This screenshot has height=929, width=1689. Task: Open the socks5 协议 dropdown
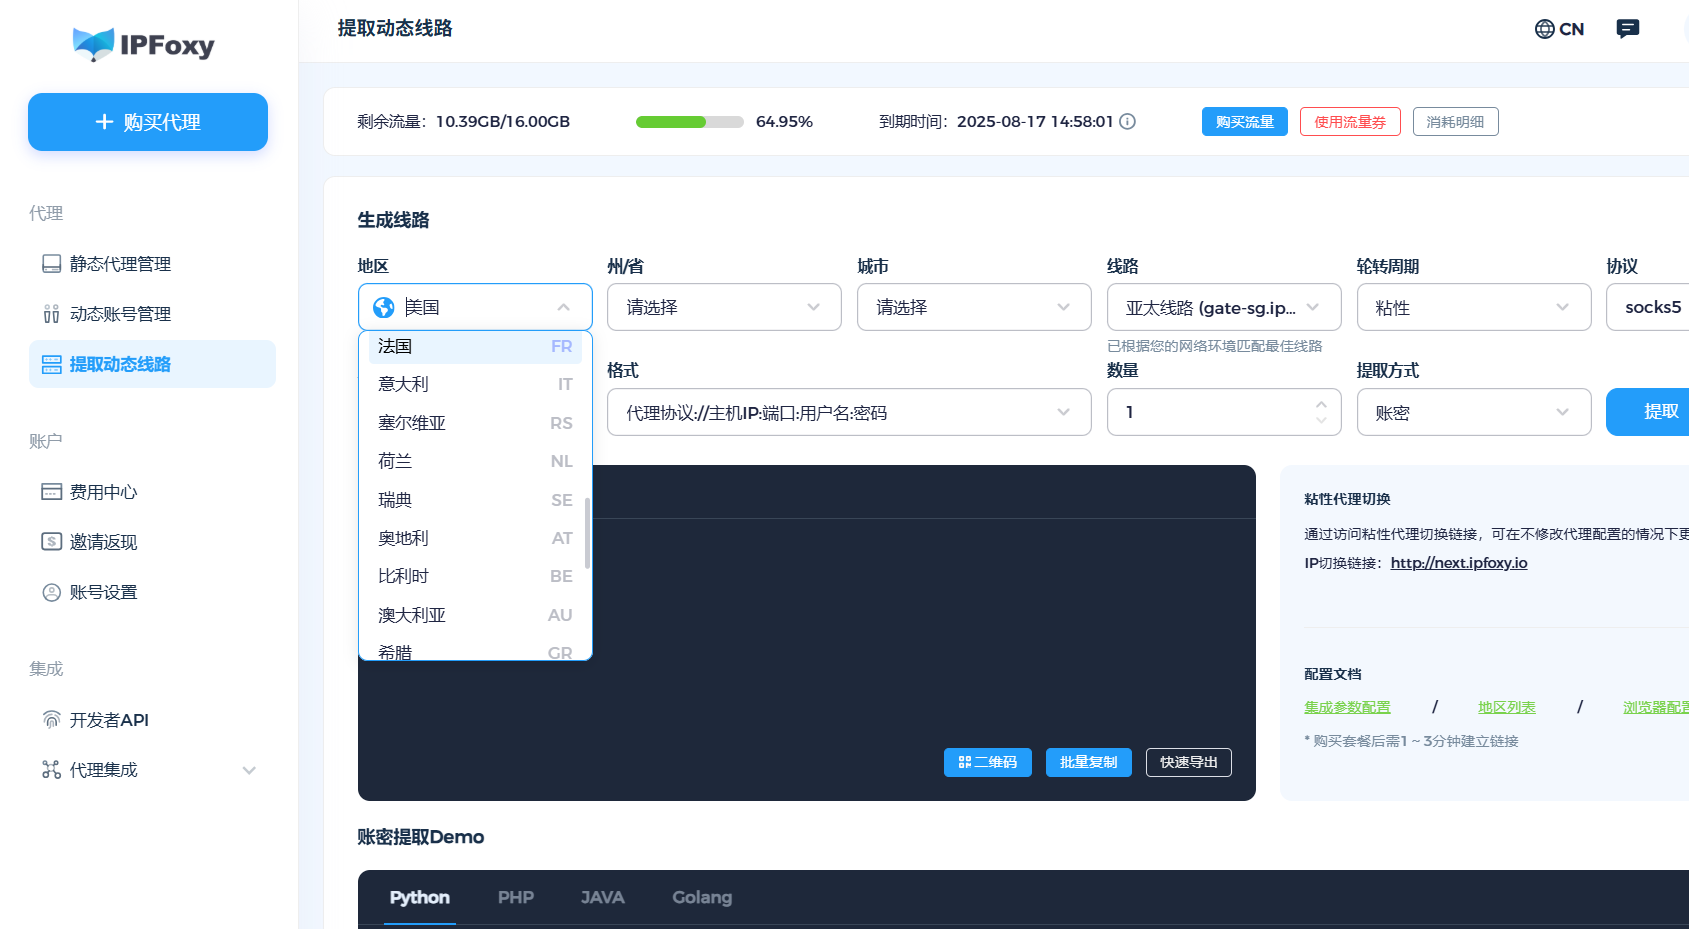click(x=1648, y=307)
